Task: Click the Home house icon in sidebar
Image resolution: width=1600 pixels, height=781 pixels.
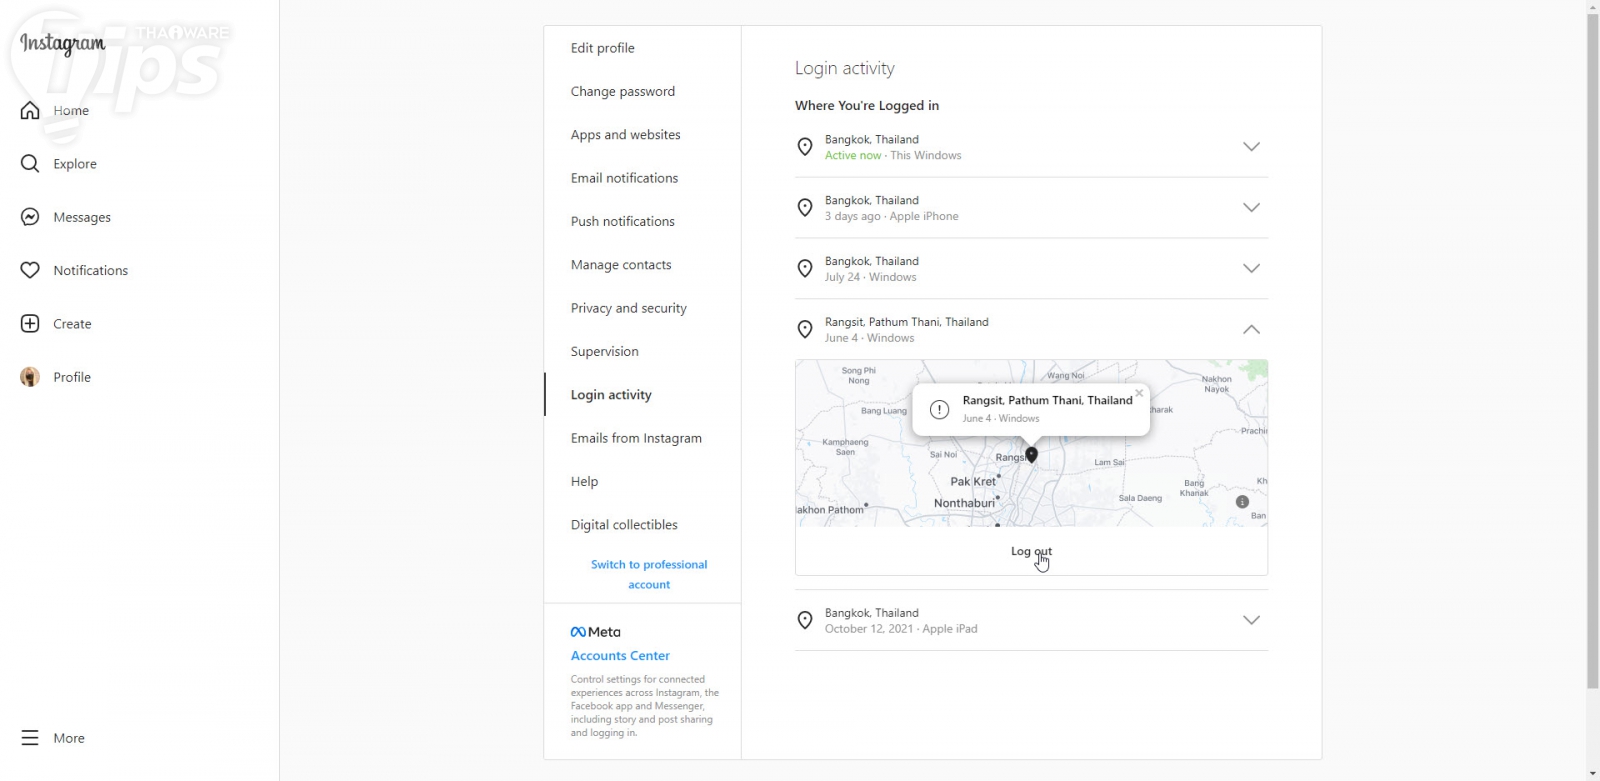Action: (x=30, y=110)
